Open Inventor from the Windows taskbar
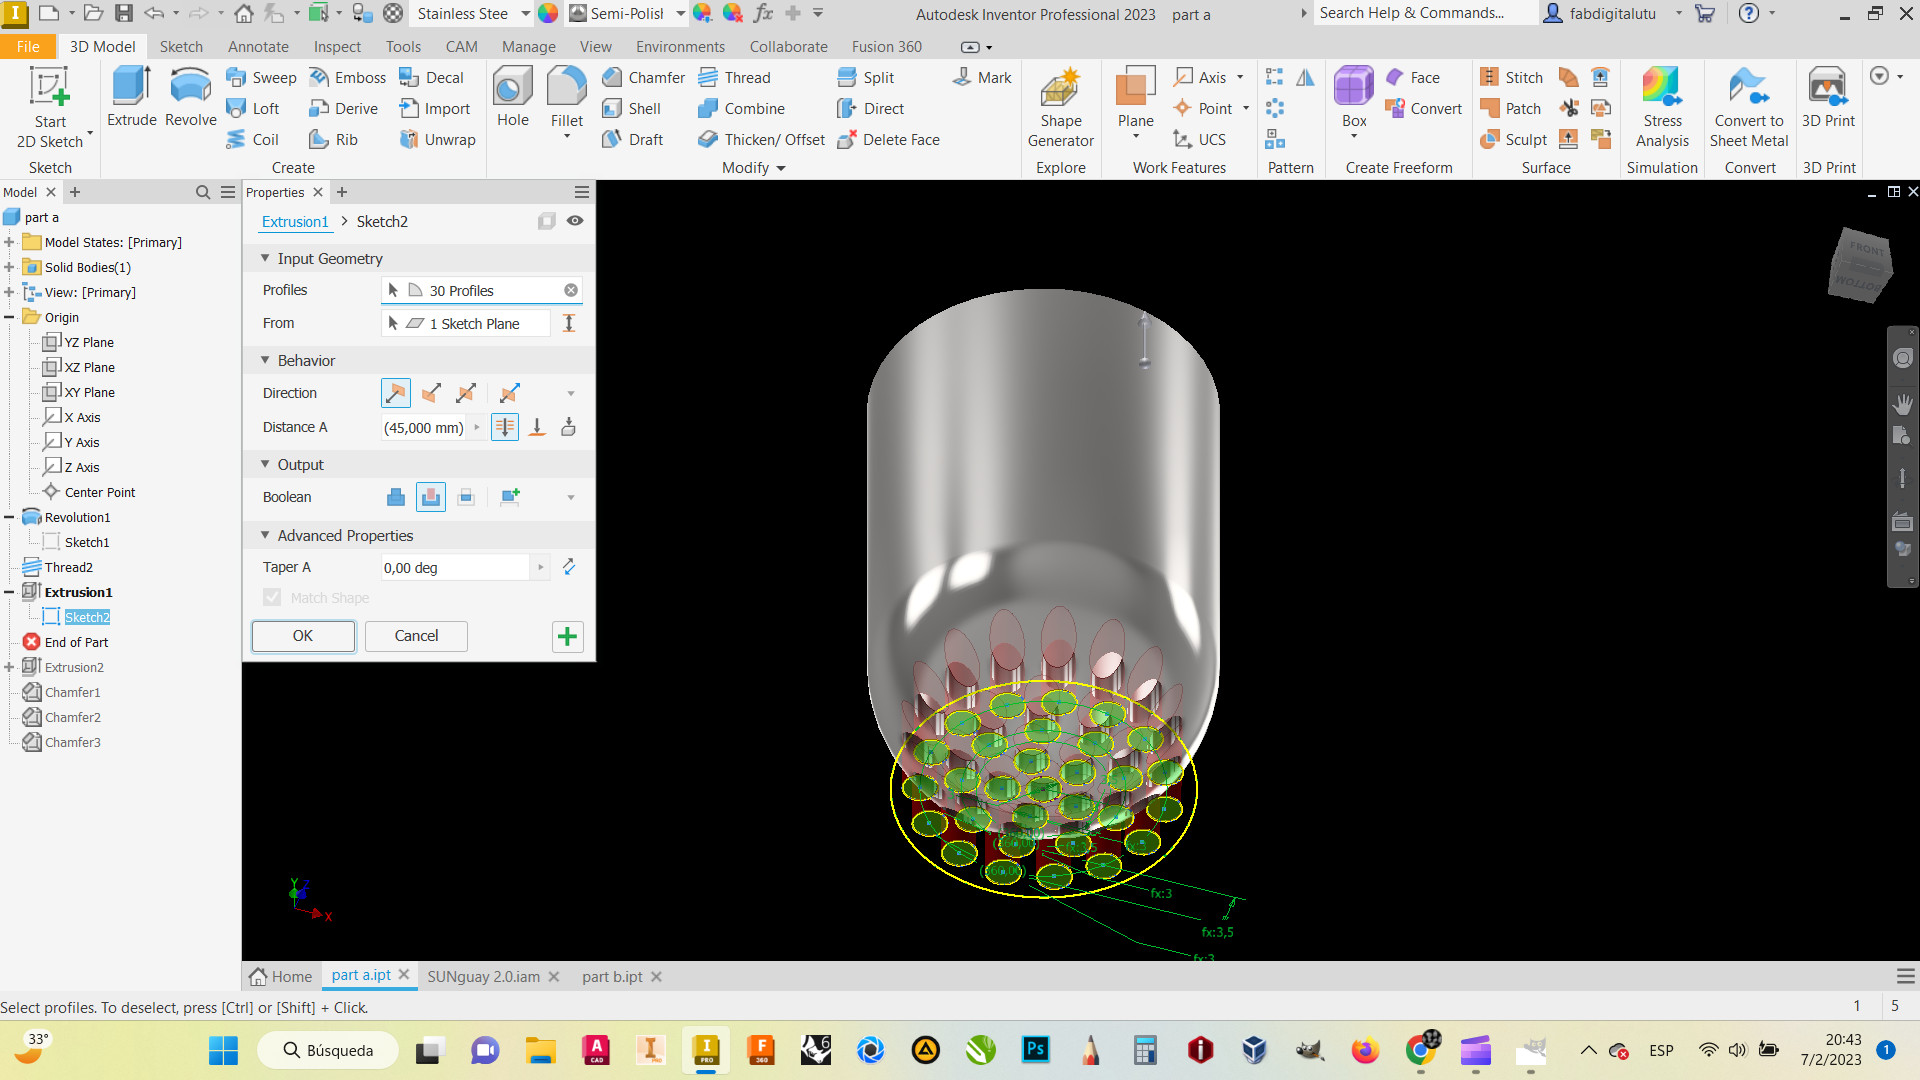Screen dimensions: 1920x1080 click(x=706, y=1050)
